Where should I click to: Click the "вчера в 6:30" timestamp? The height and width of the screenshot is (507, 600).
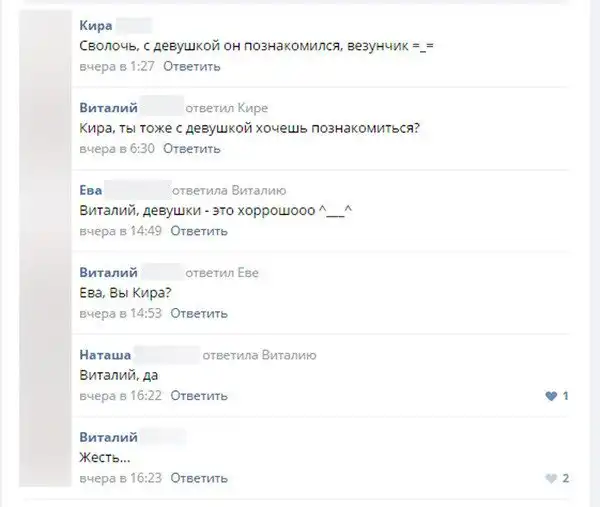[116, 150]
